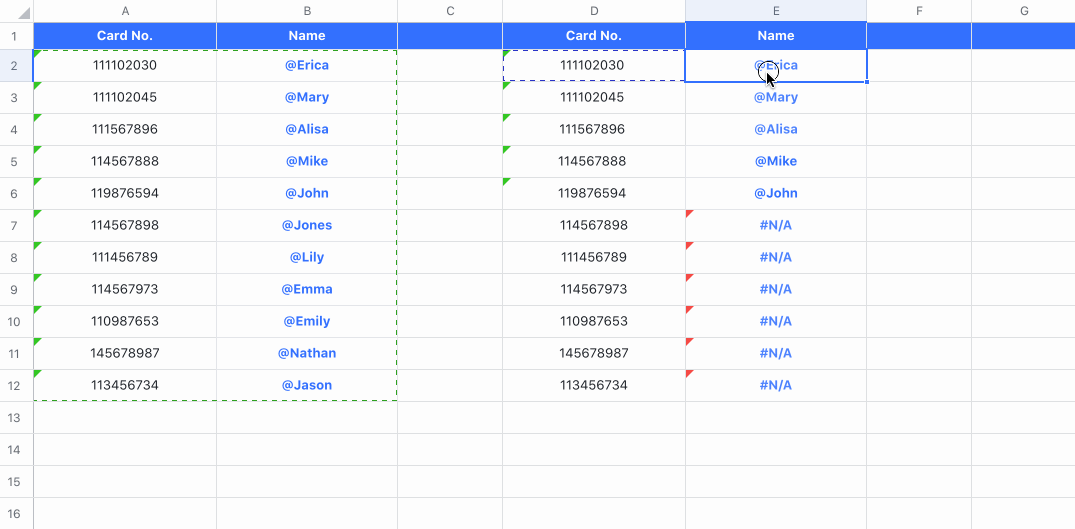Select column C header
This screenshot has height=529, width=1075.
tap(450, 11)
